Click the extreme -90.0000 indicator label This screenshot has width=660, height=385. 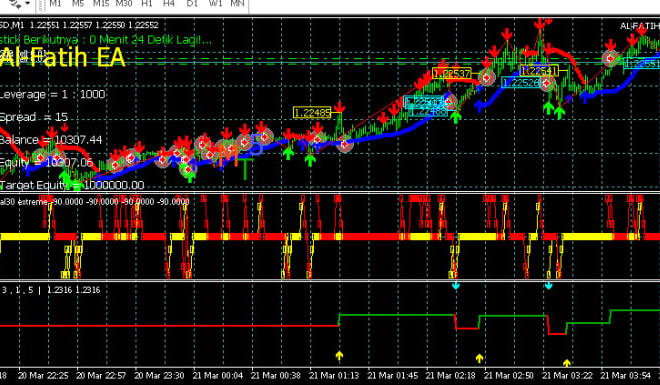[x=95, y=202]
